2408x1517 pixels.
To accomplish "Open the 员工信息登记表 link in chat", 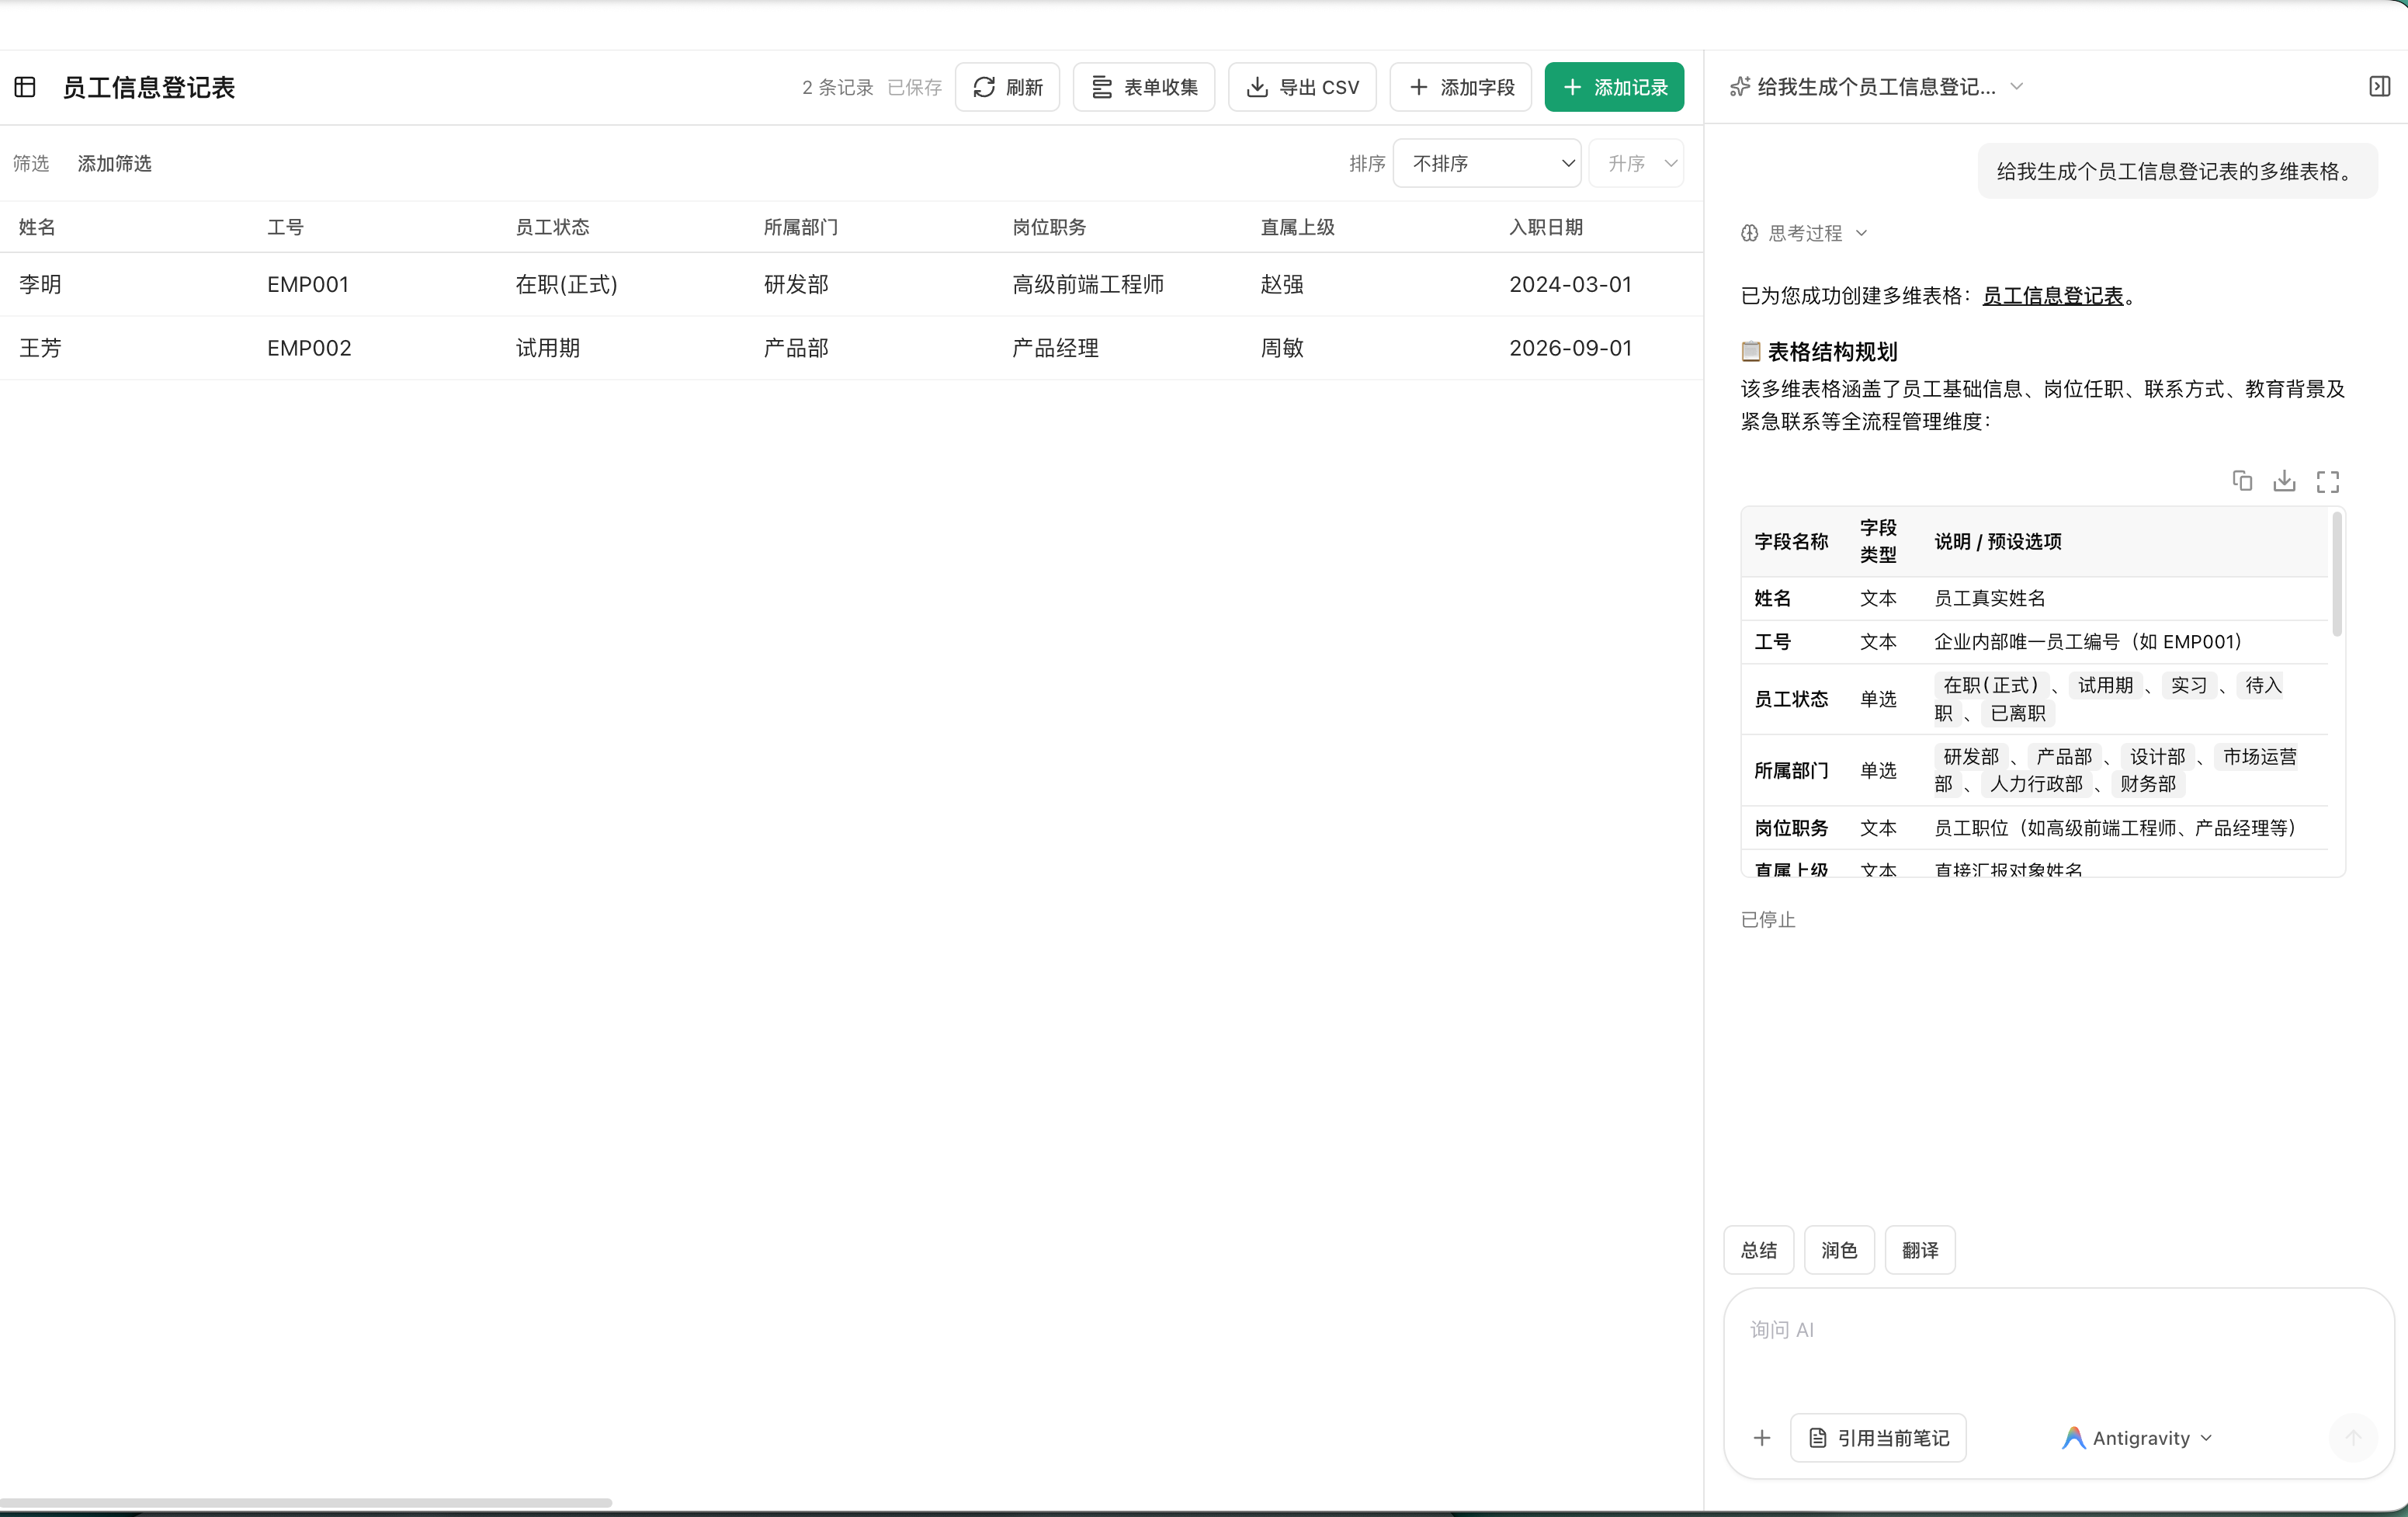I will pos(2052,296).
